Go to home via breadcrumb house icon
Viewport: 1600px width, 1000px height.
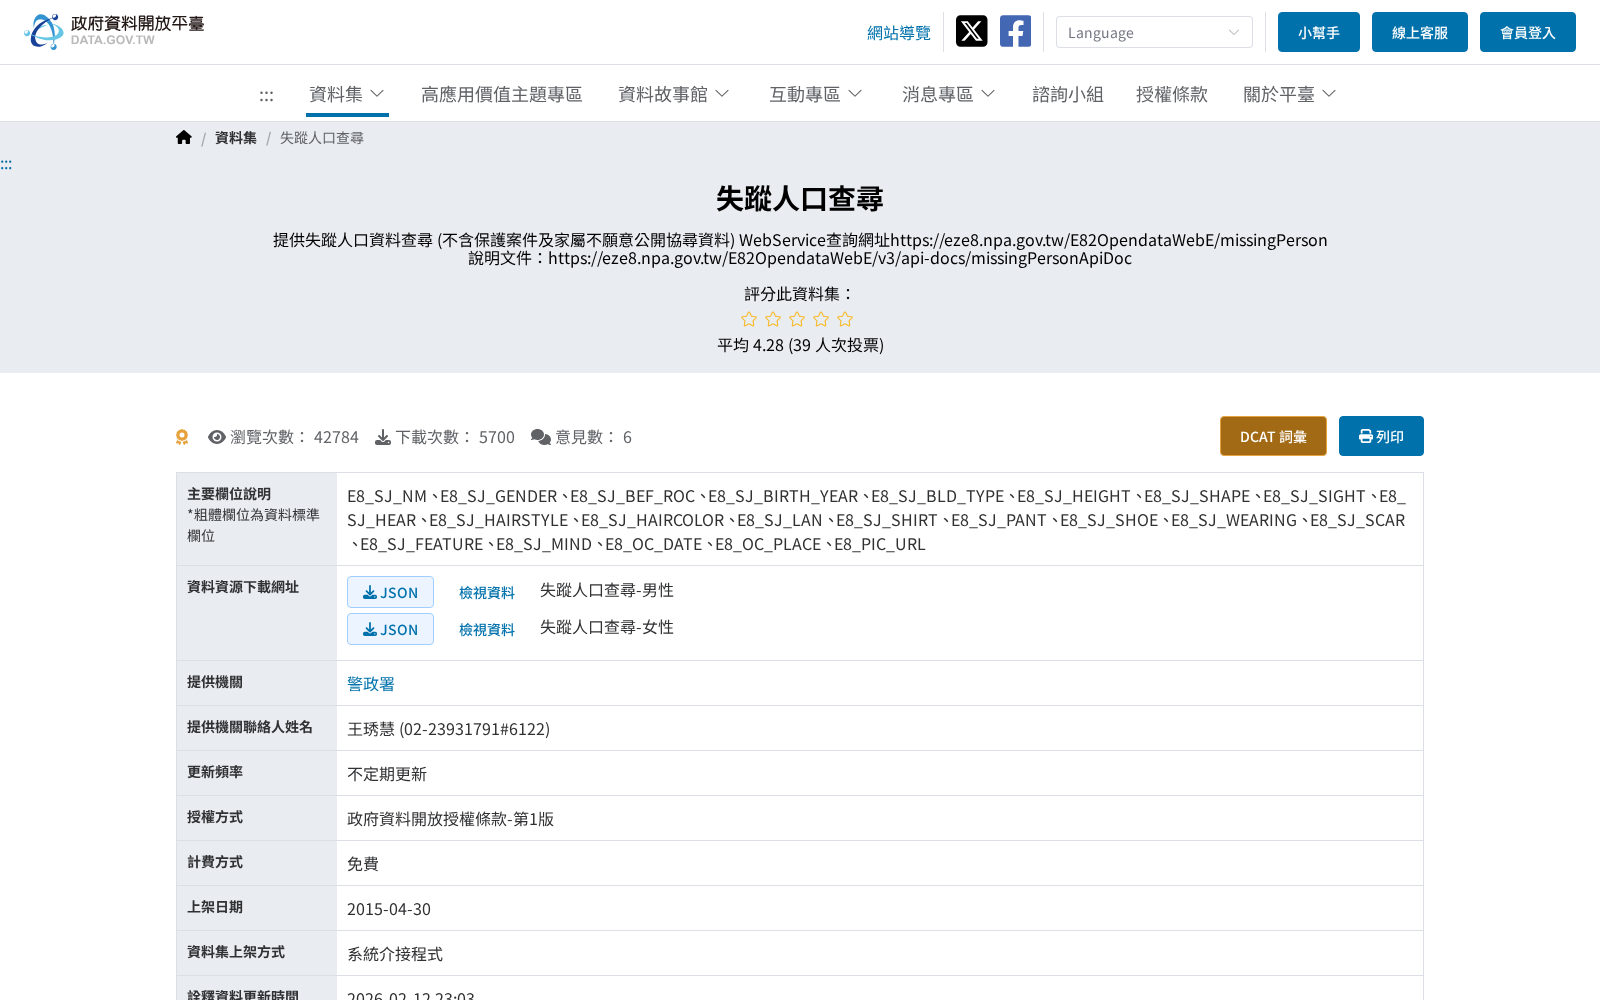tap(183, 137)
